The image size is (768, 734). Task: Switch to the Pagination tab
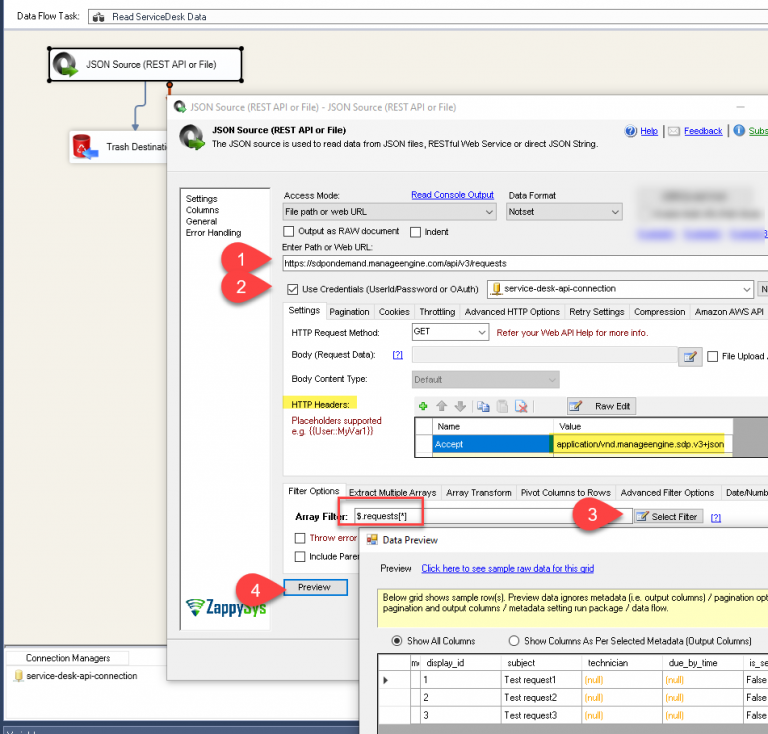pos(349,312)
